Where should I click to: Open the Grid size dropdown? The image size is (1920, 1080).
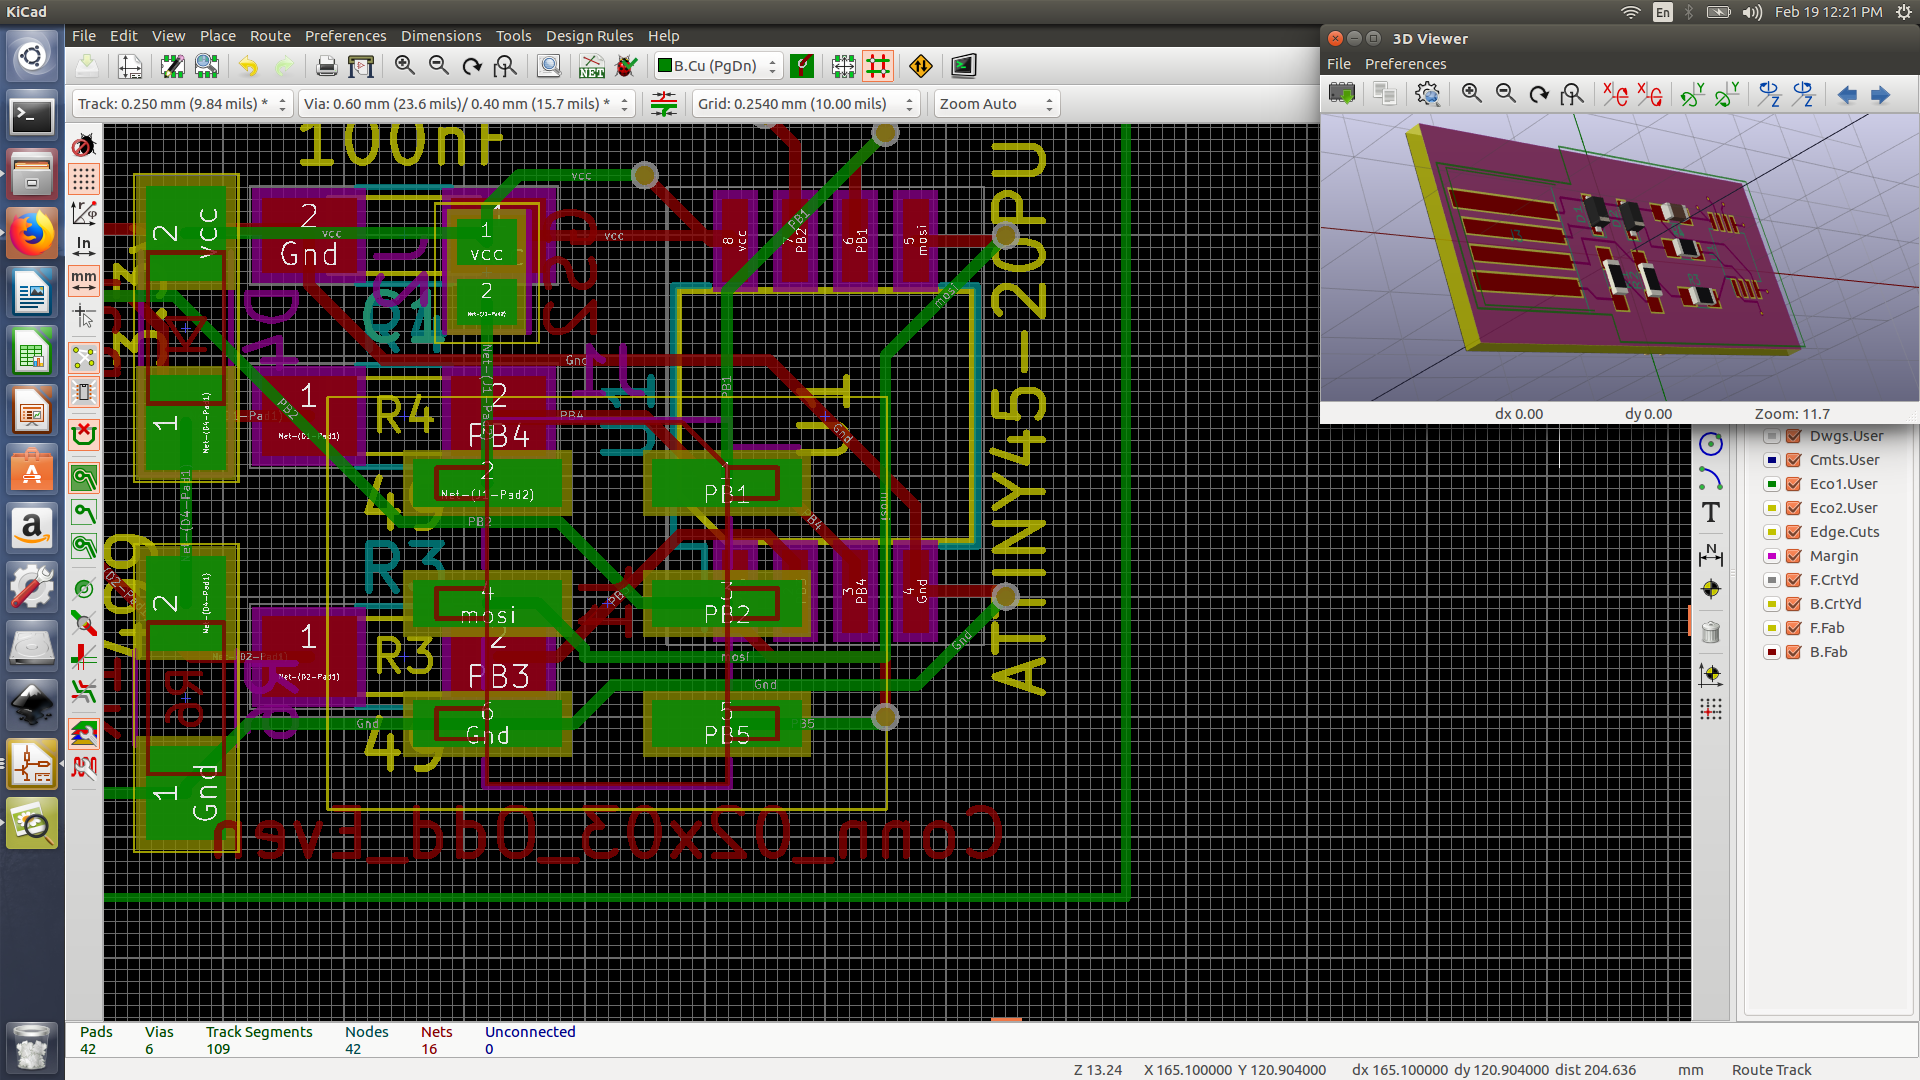[805, 104]
